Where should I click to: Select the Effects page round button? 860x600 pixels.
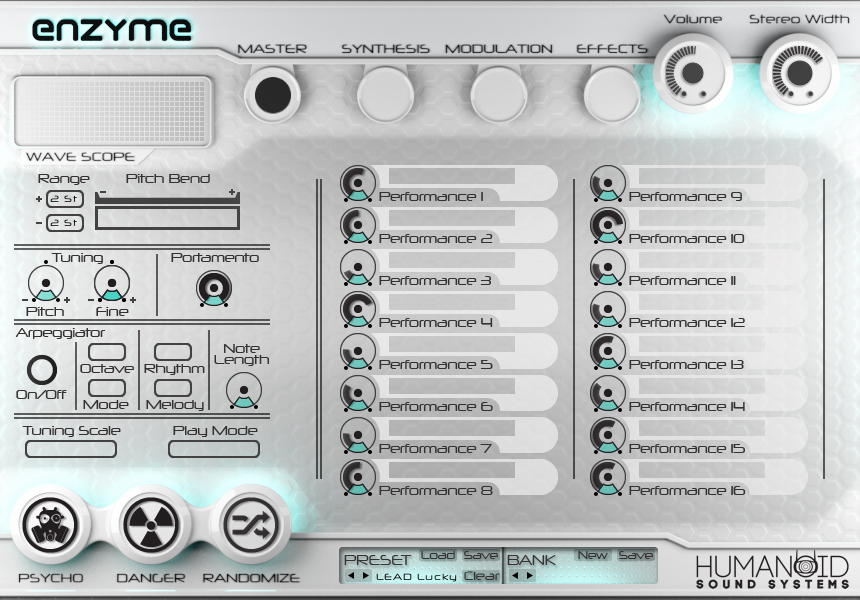611,94
